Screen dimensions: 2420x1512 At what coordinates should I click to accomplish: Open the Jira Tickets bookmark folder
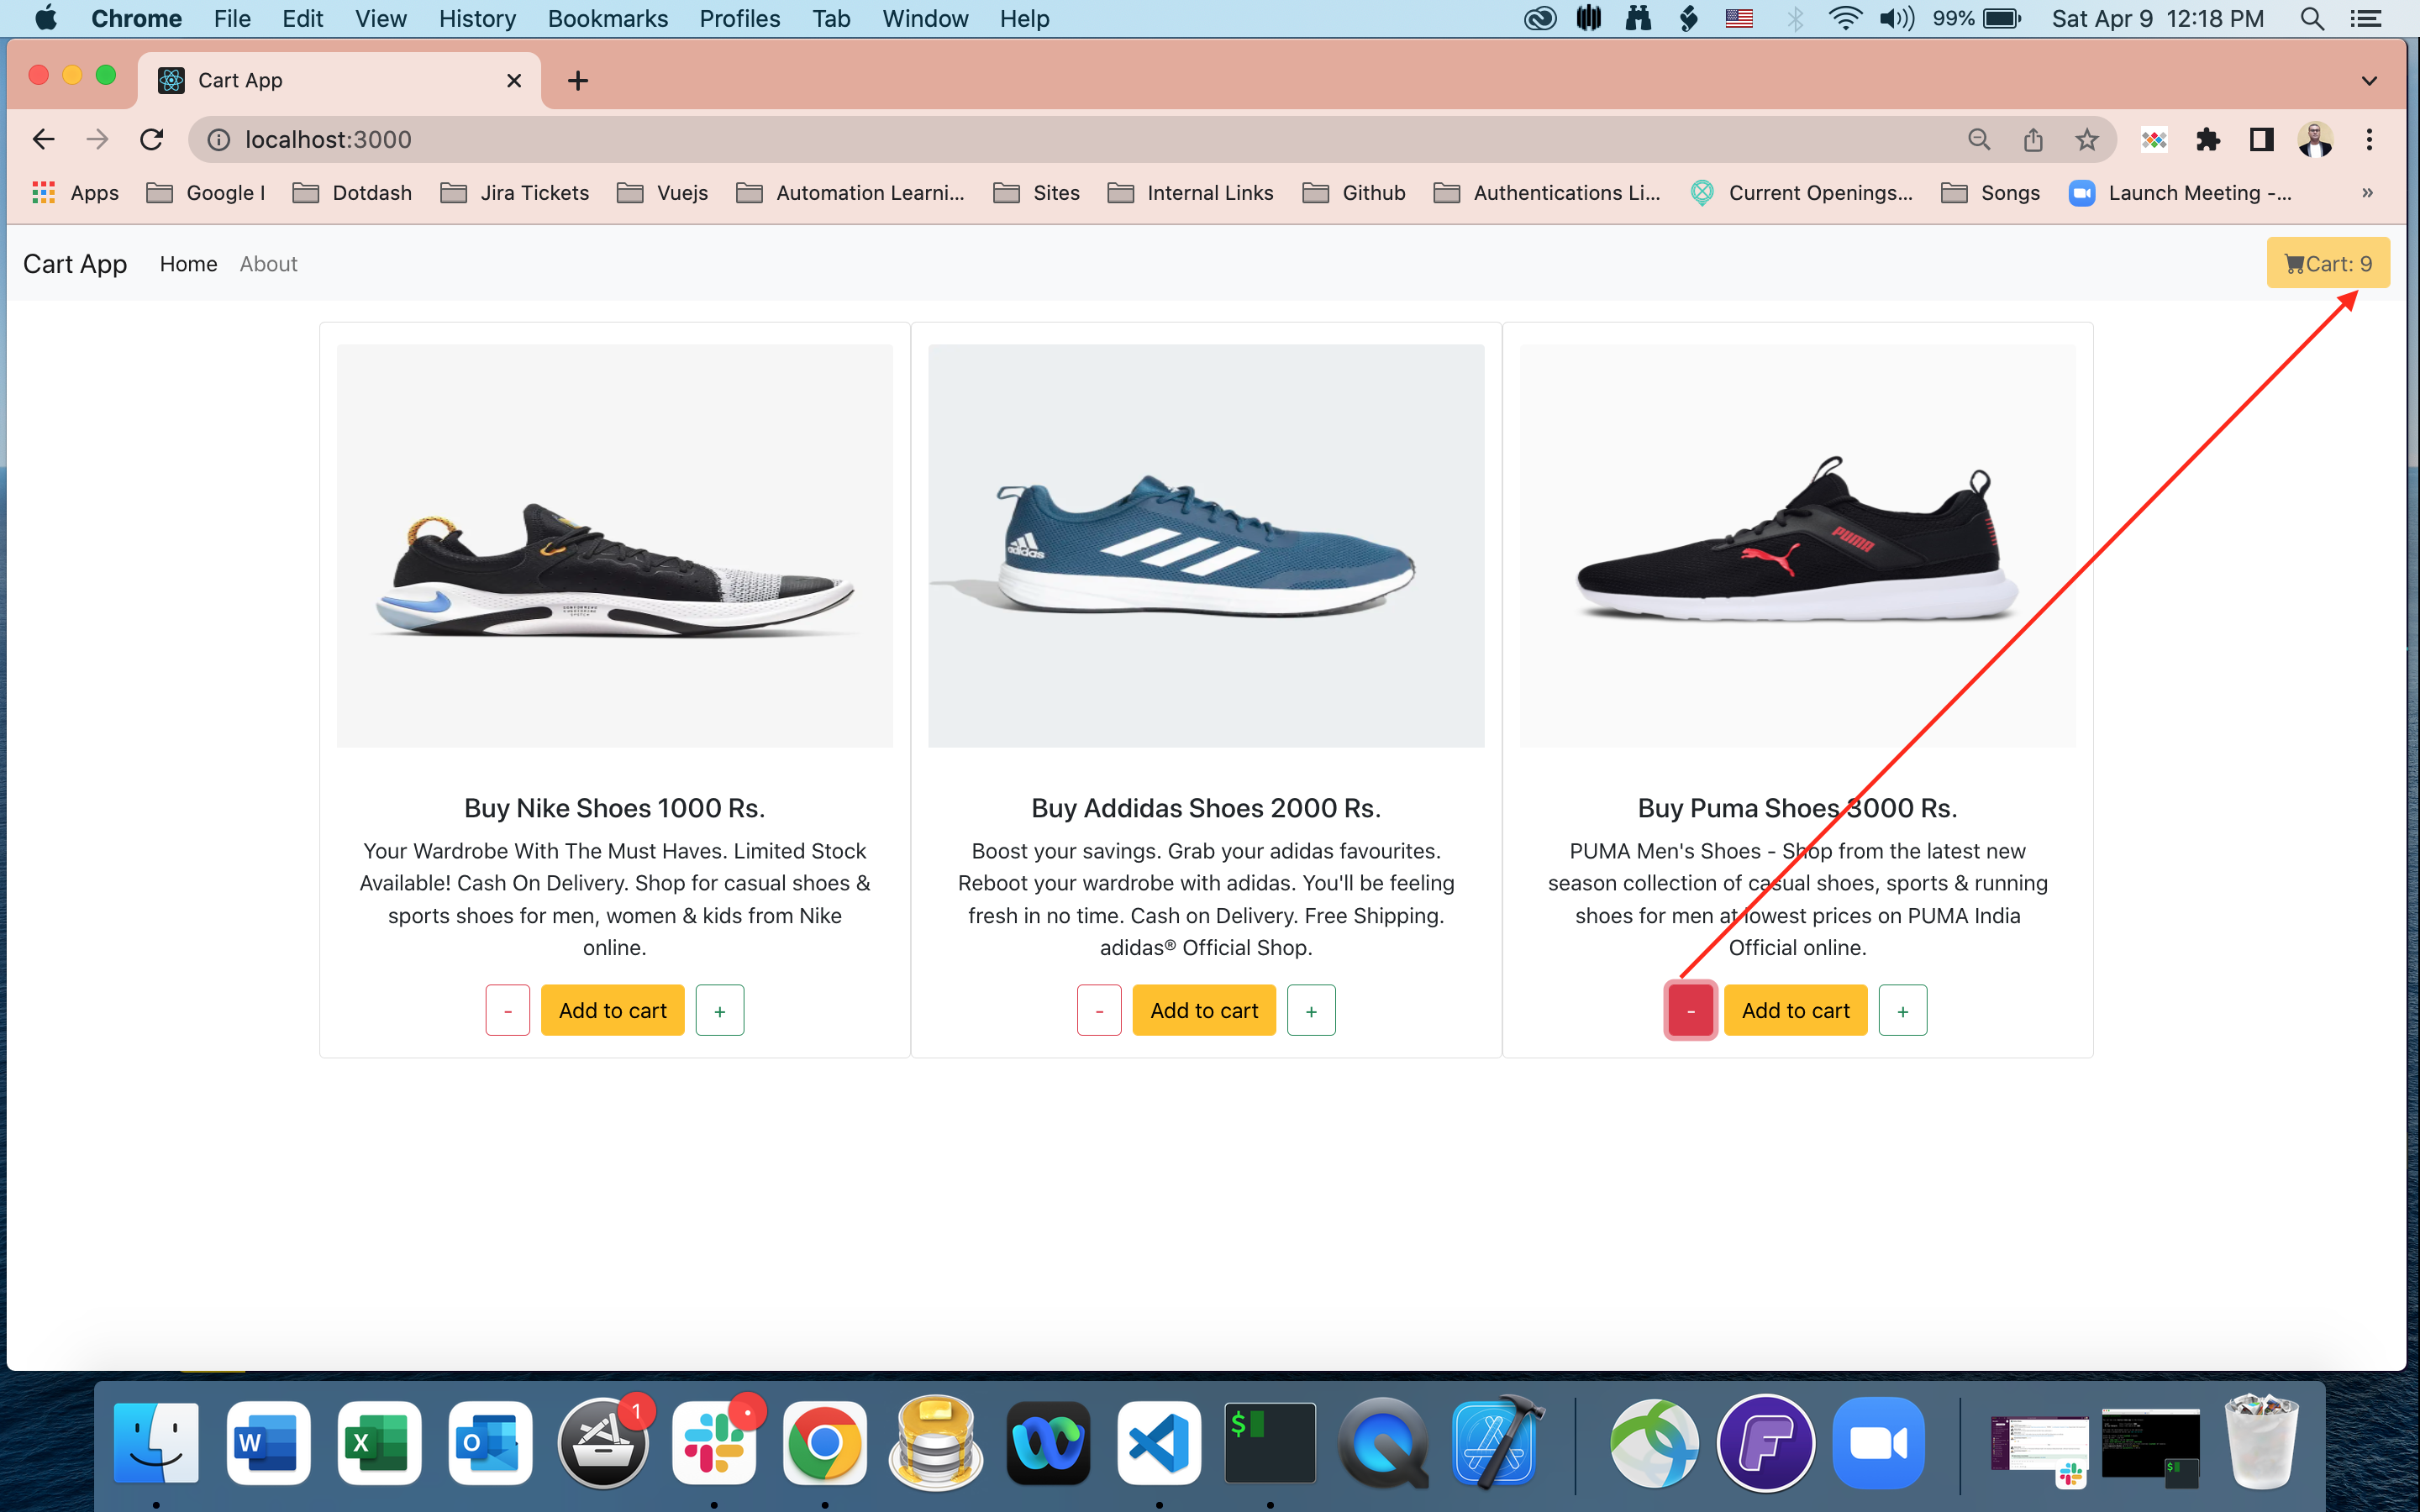click(x=515, y=193)
